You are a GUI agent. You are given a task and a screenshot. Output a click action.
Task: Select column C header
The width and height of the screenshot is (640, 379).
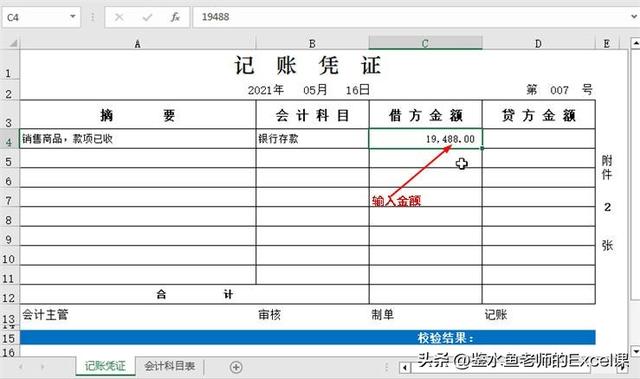click(x=425, y=43)
